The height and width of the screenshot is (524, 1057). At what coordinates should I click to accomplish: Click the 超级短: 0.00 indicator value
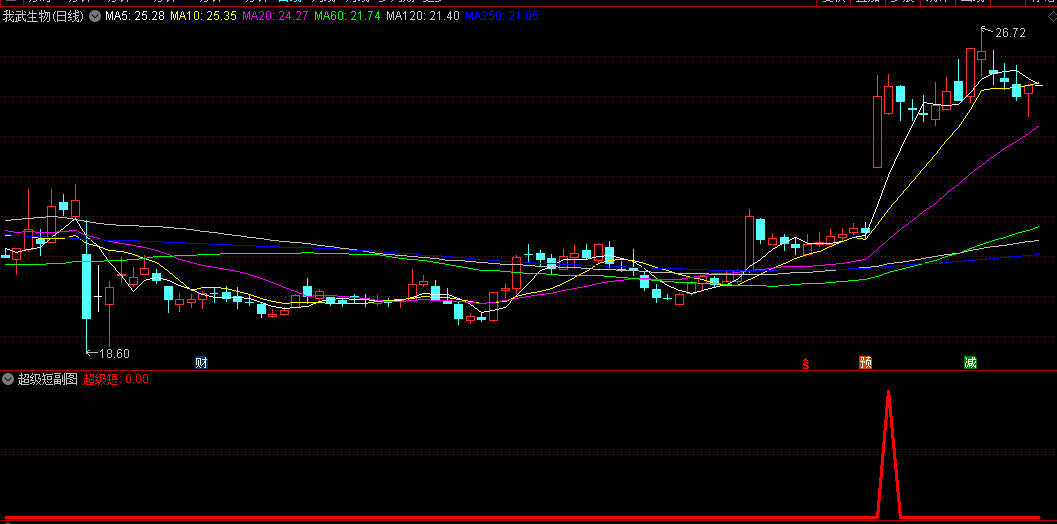(x=115, y=379)
